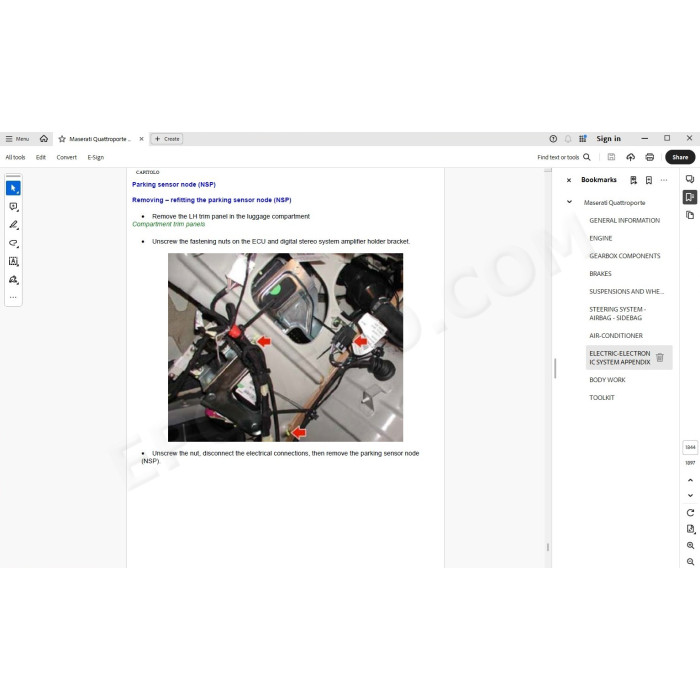
Task: Click the add new bookmark icon
Action: click(x=649, y=180)
